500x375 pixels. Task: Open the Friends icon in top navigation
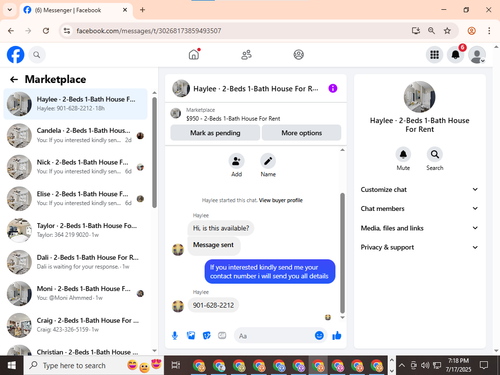coord(246,55)
